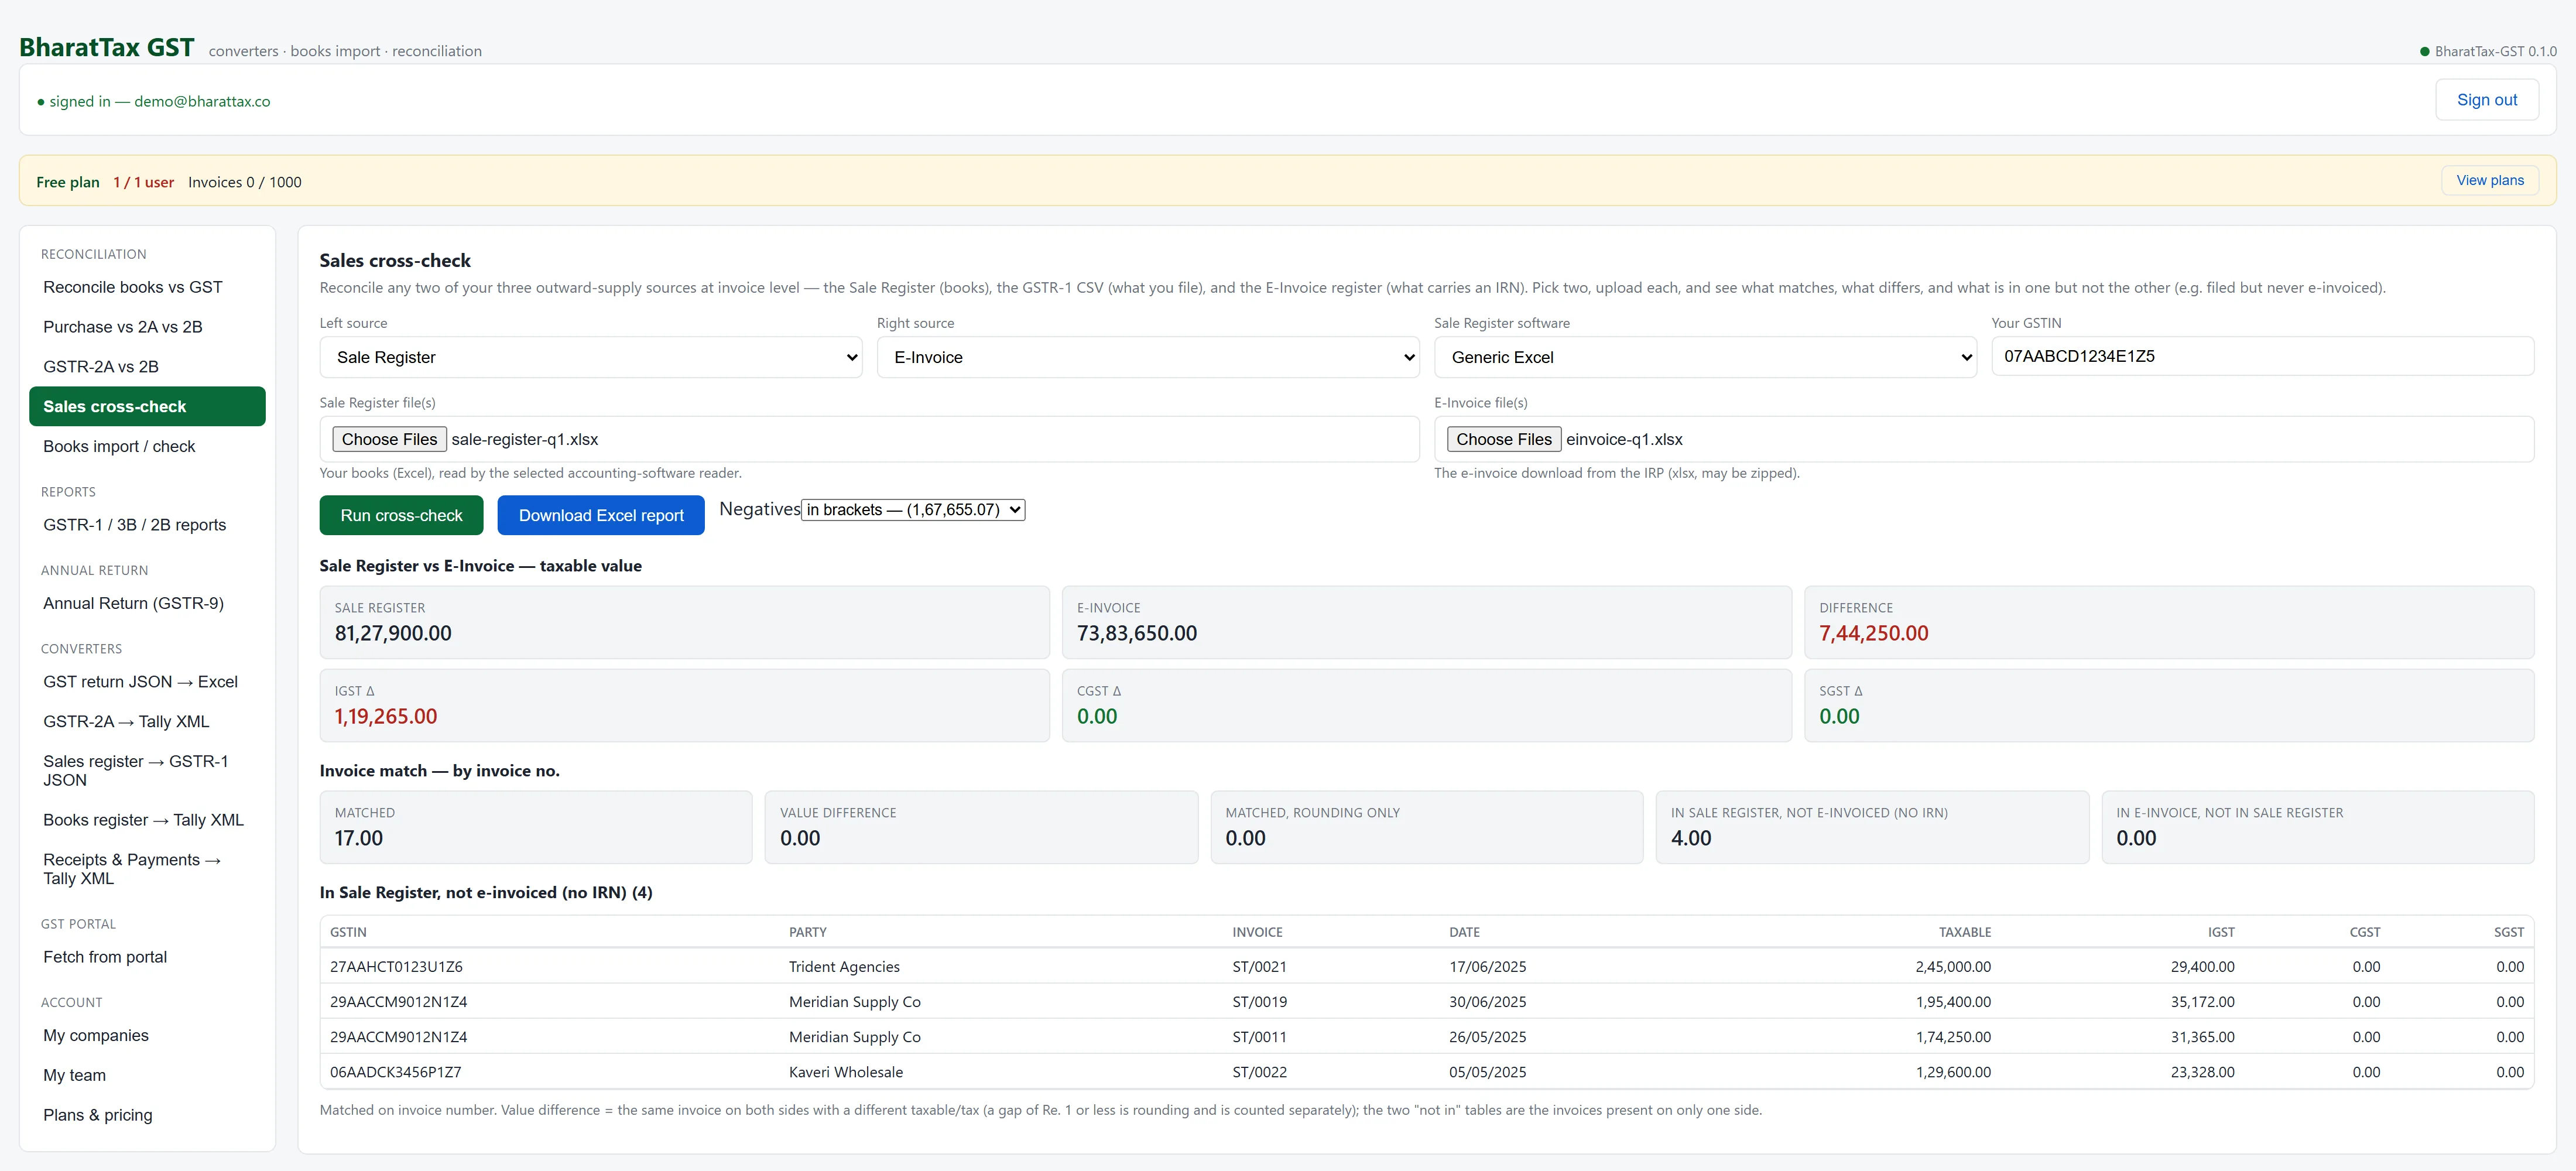Open Books register → Tally XML converter

click(147, 820)
